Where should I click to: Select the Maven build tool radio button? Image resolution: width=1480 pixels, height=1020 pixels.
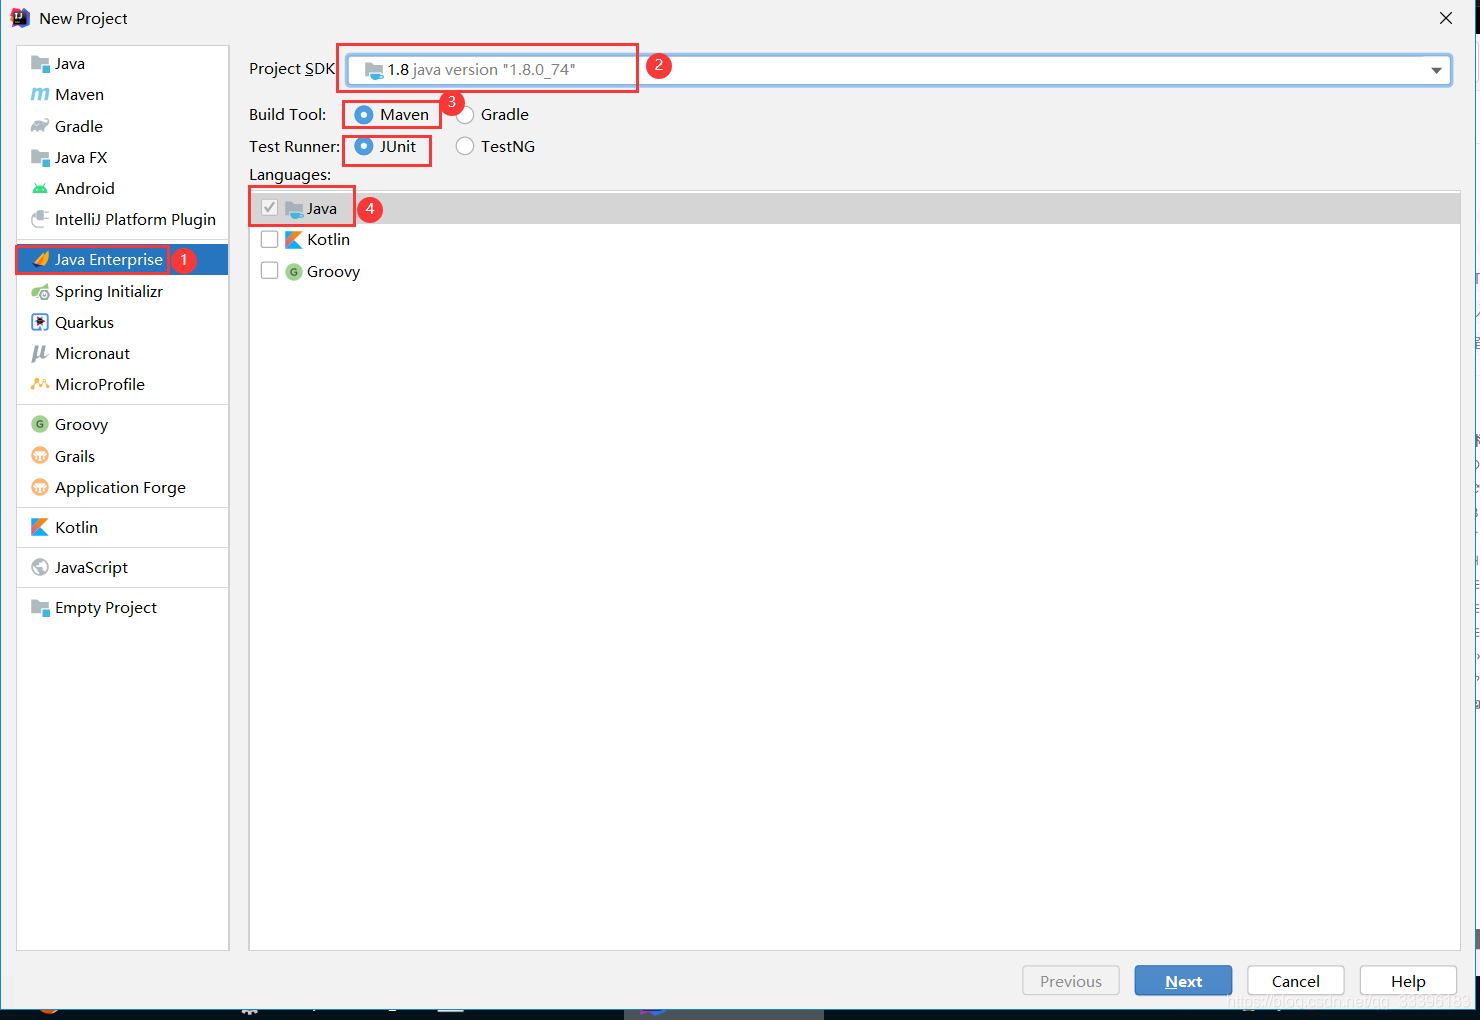(364, 115)
